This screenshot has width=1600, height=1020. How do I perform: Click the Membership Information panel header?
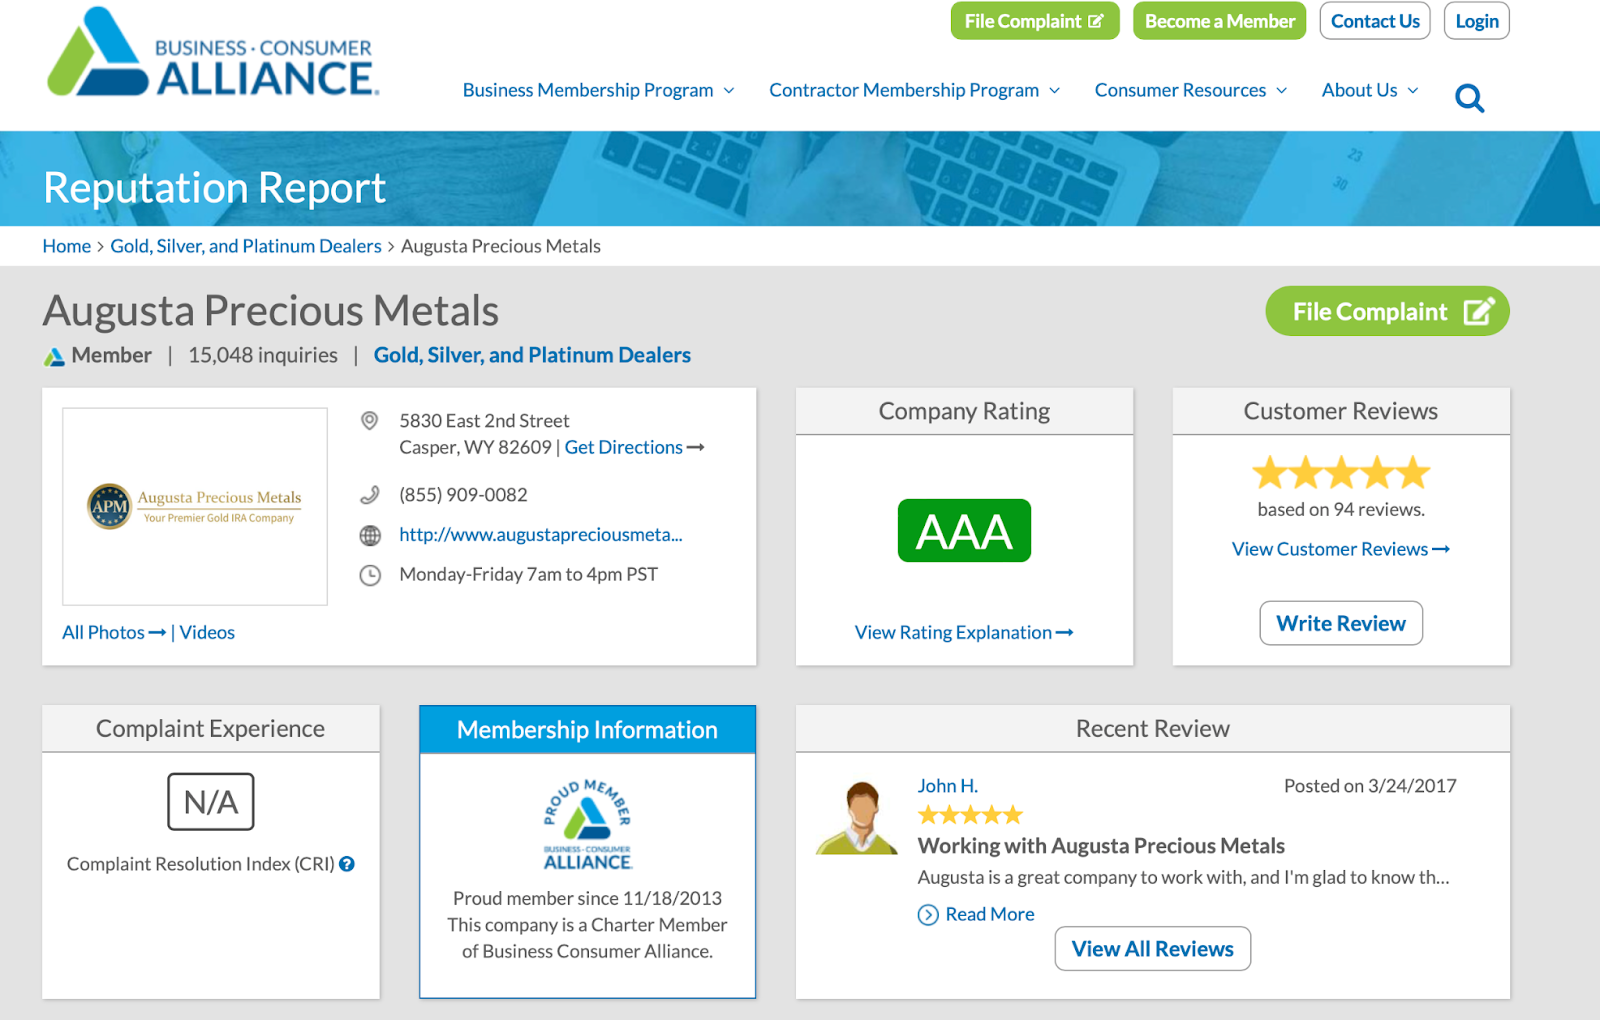coord(587,730)
